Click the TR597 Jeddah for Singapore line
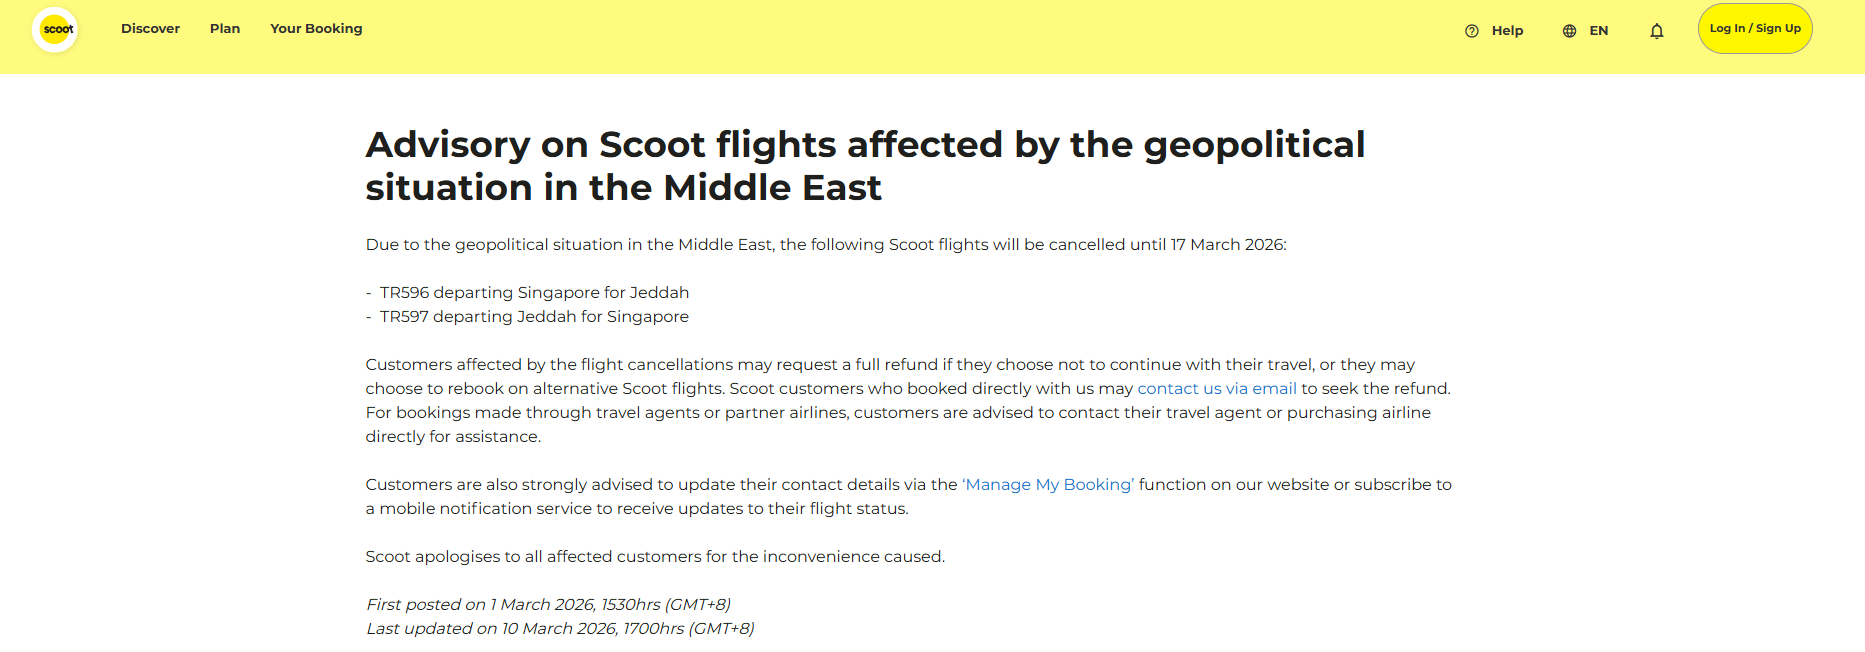Screen dimensions: 1865x652 534,317
